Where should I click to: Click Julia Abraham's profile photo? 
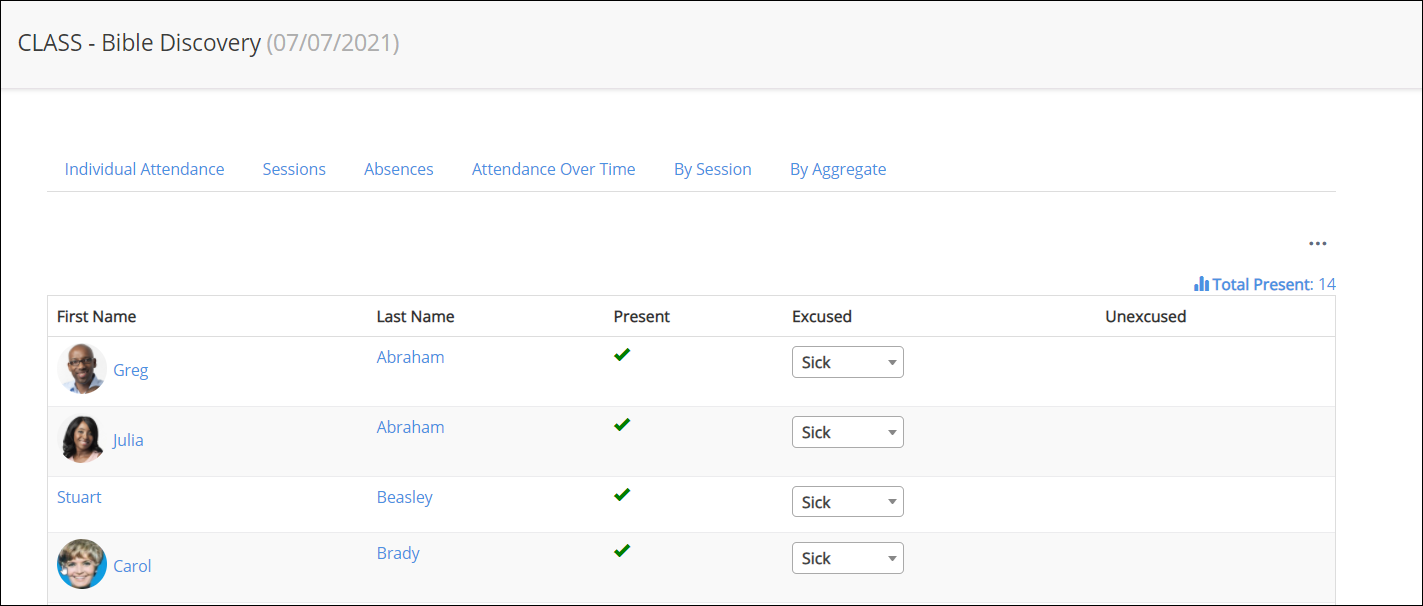coord(82,439)
